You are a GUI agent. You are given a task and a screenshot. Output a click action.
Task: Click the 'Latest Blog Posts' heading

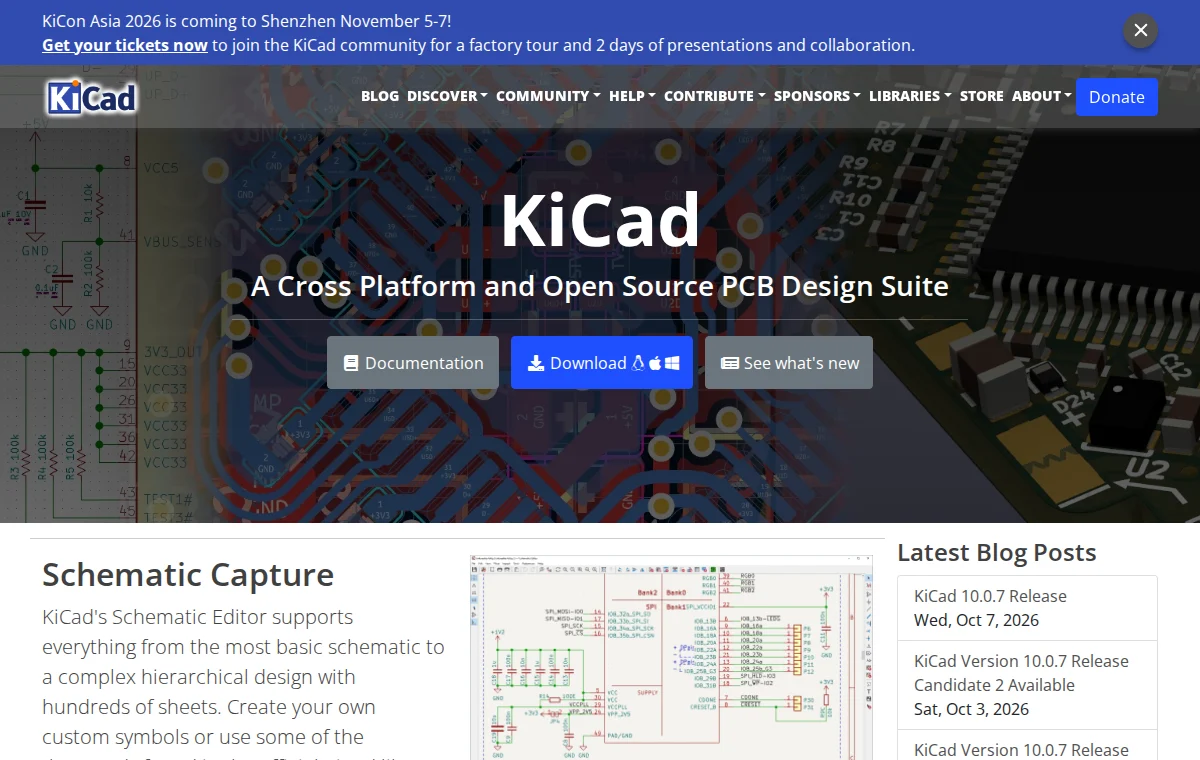point(997,552)
